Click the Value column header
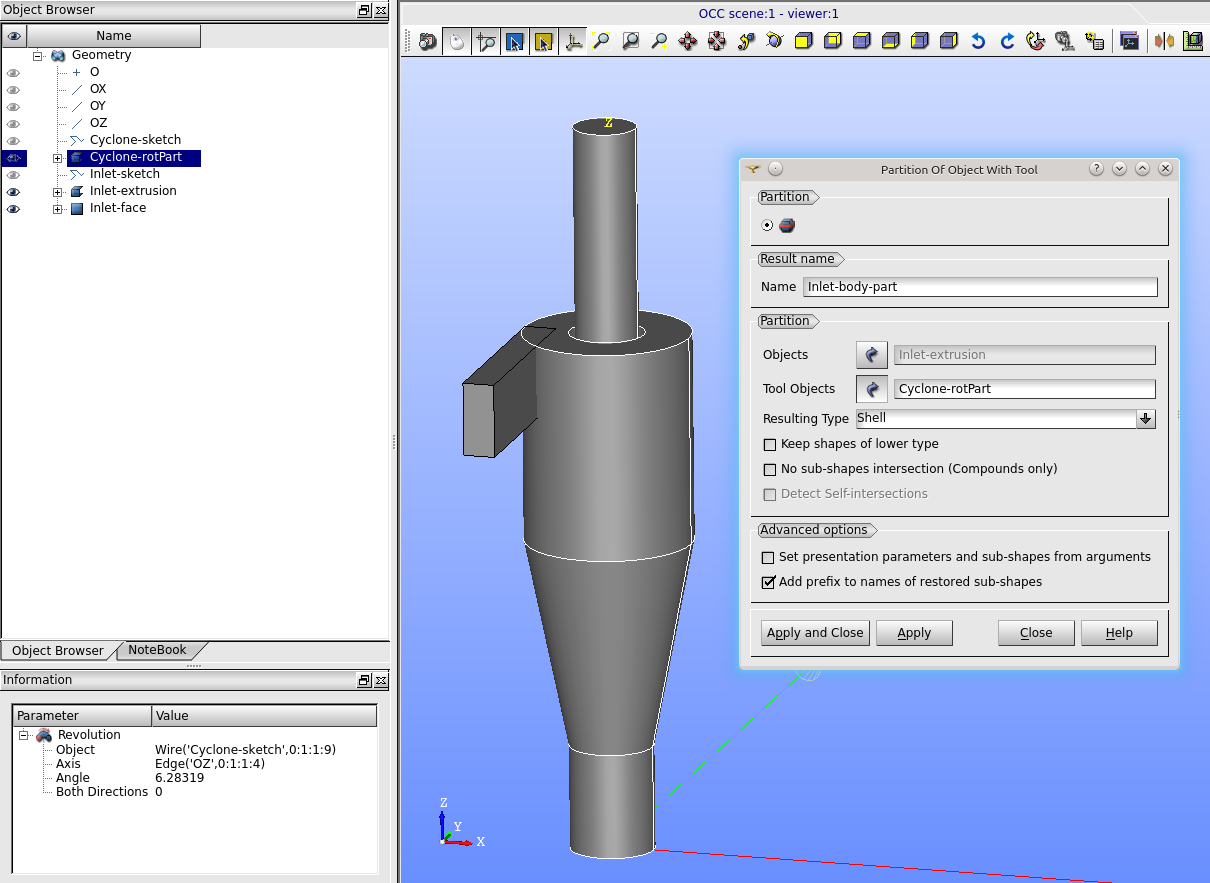The height and width of the screenshot is (883, 1210). point(264,716)
